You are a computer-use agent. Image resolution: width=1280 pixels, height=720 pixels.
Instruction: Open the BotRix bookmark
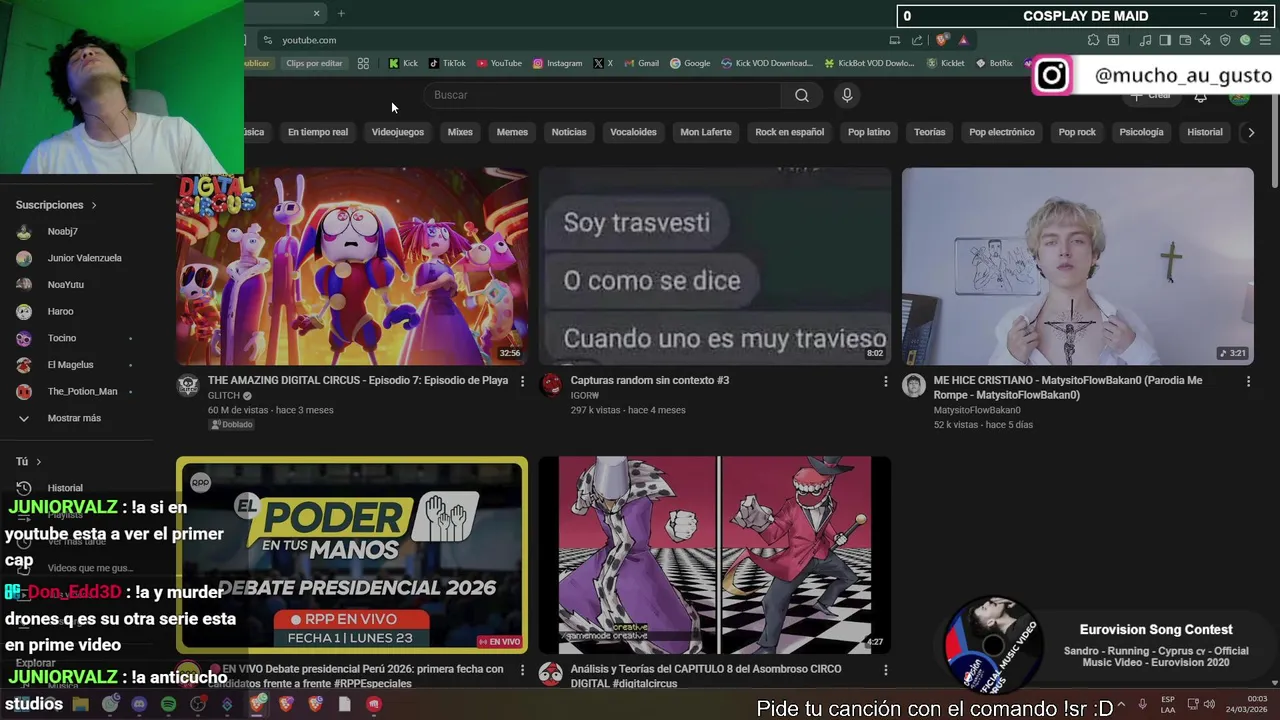994,63
